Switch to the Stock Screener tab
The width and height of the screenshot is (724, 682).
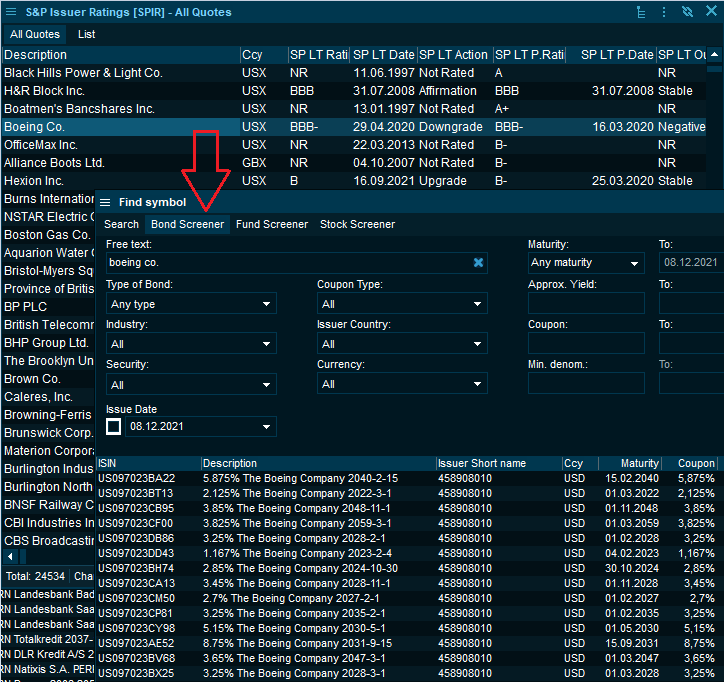point(357,224)
